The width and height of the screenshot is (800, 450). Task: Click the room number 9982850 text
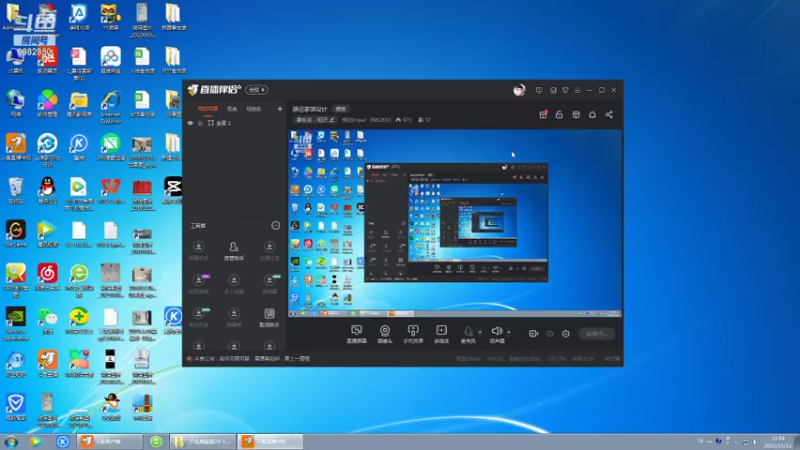[x=380, y=120]
